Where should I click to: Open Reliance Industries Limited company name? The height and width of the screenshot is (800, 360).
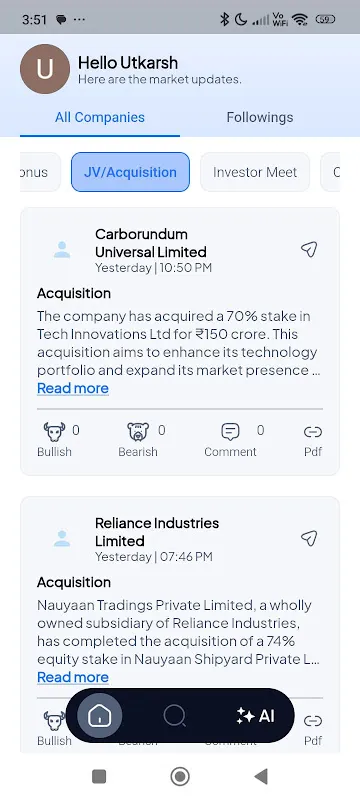click(x=157, y=532)
